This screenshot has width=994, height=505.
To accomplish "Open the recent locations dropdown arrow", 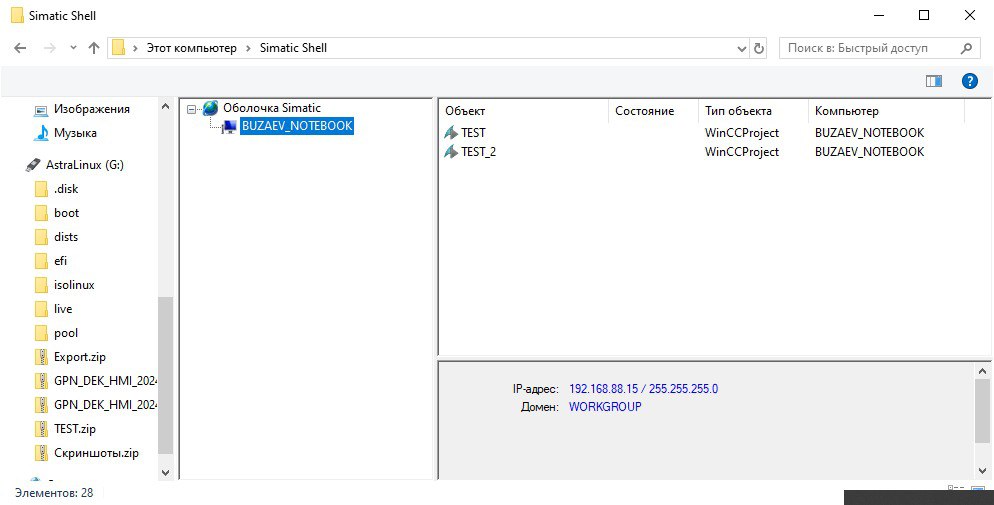I will point(74,48).
